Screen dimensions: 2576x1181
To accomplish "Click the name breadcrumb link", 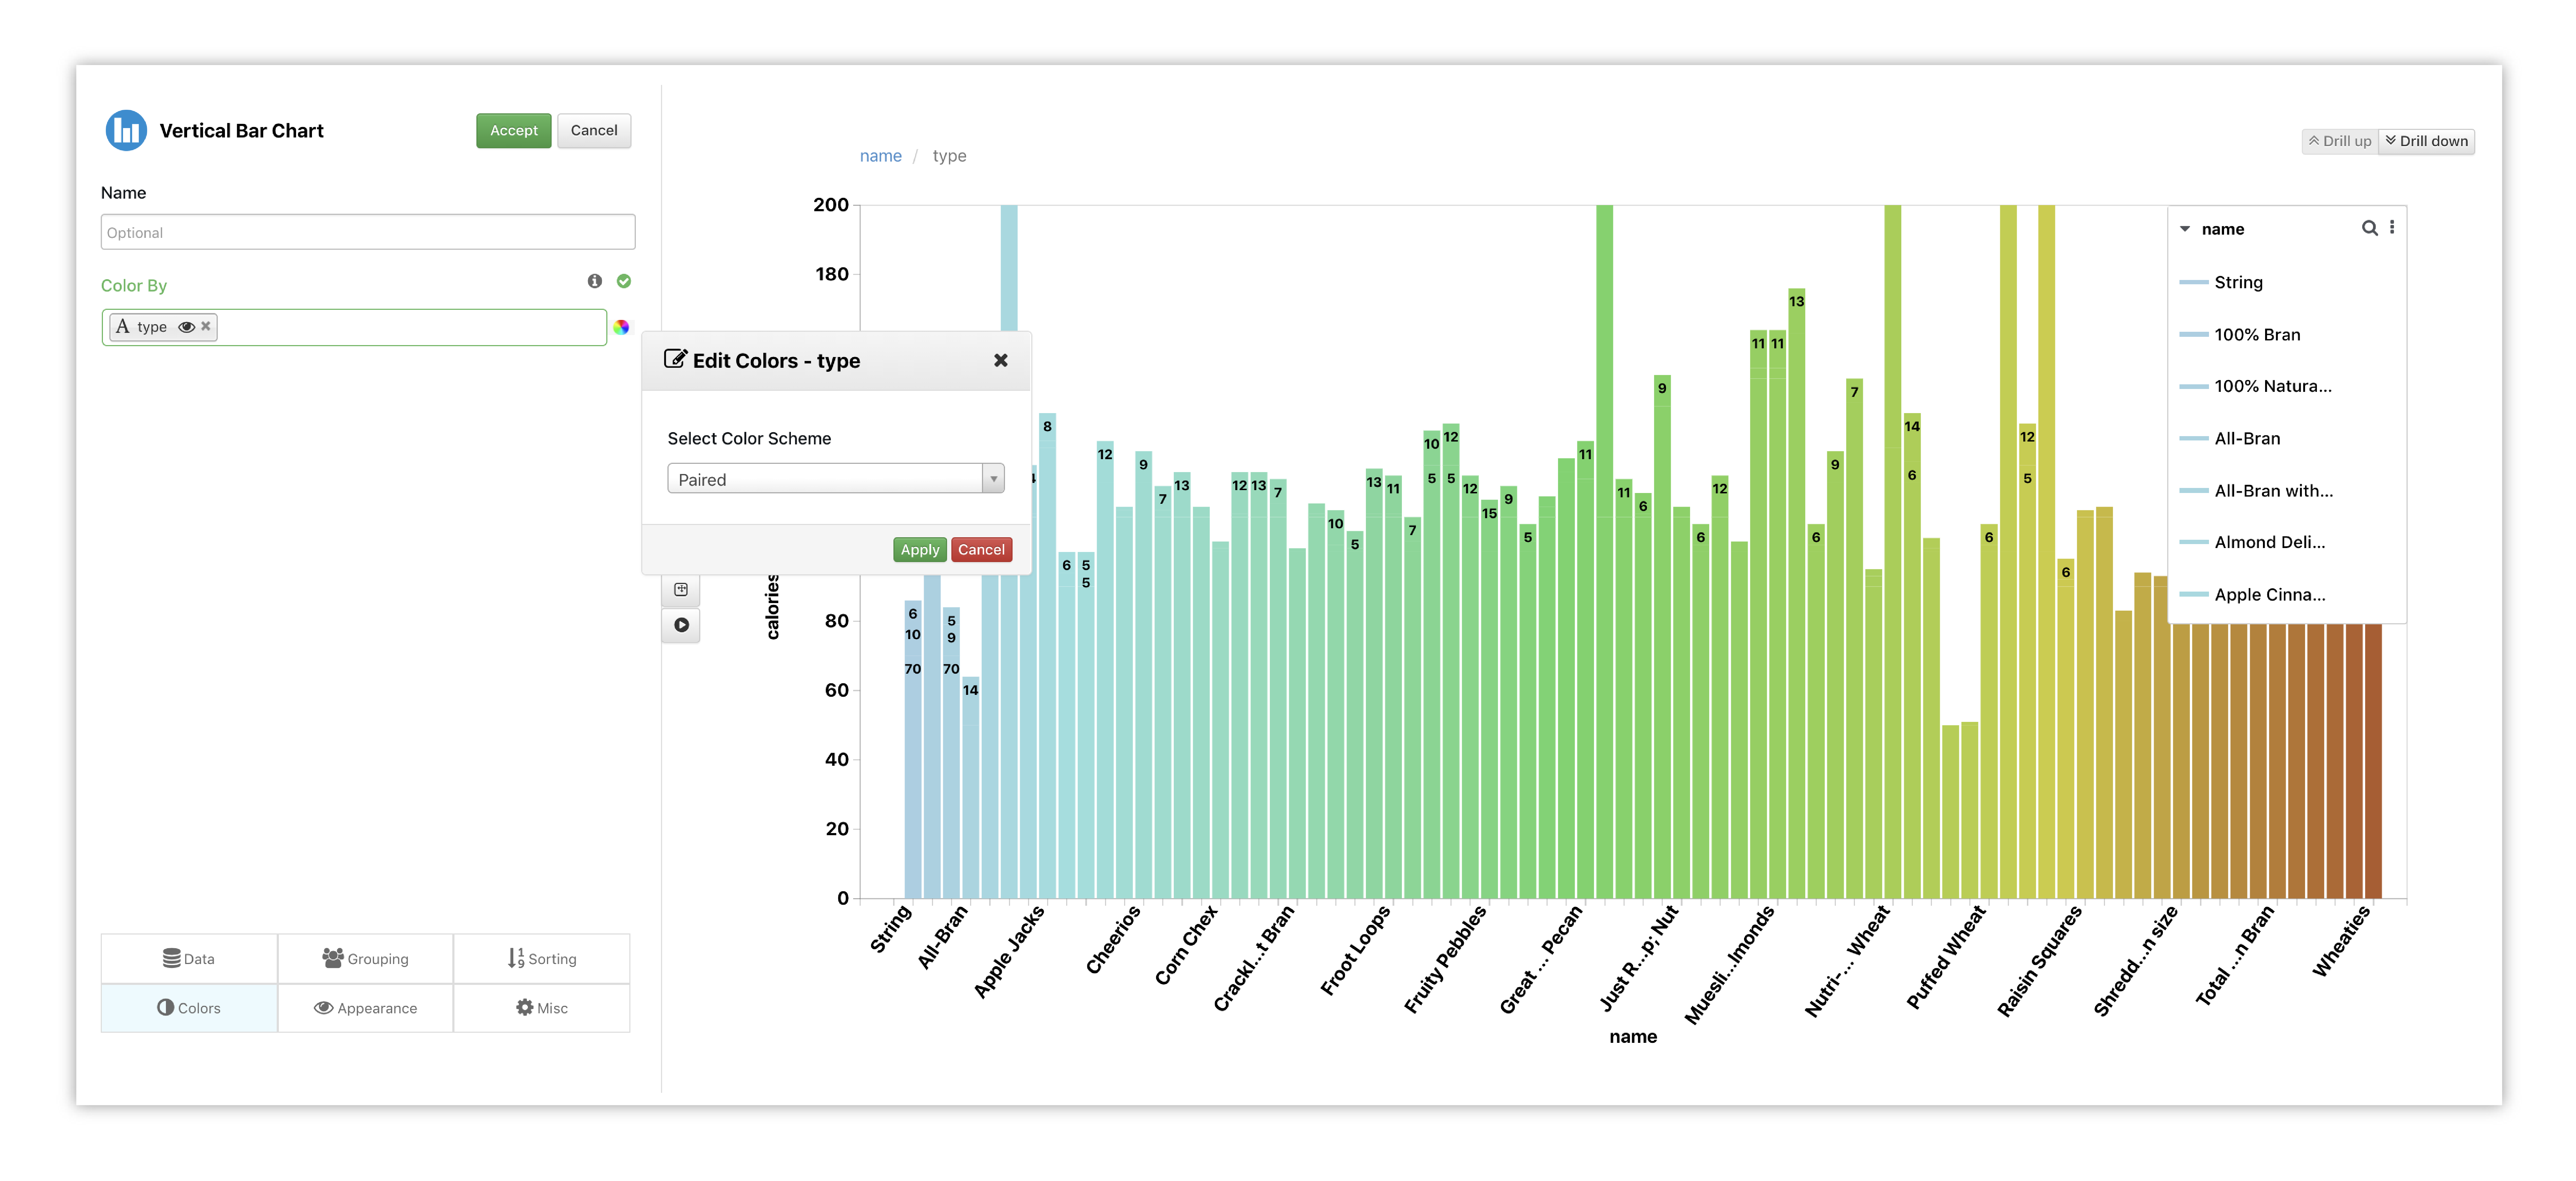I will click(x=880, y=156).
